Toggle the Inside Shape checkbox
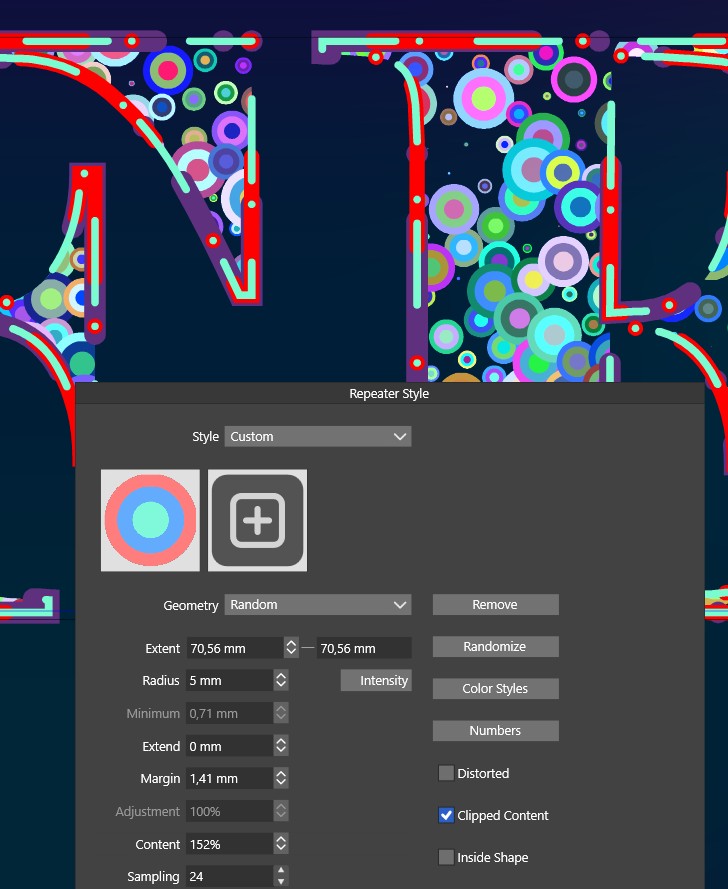This screenshot has width=728, height=889. tap(447, 858)
